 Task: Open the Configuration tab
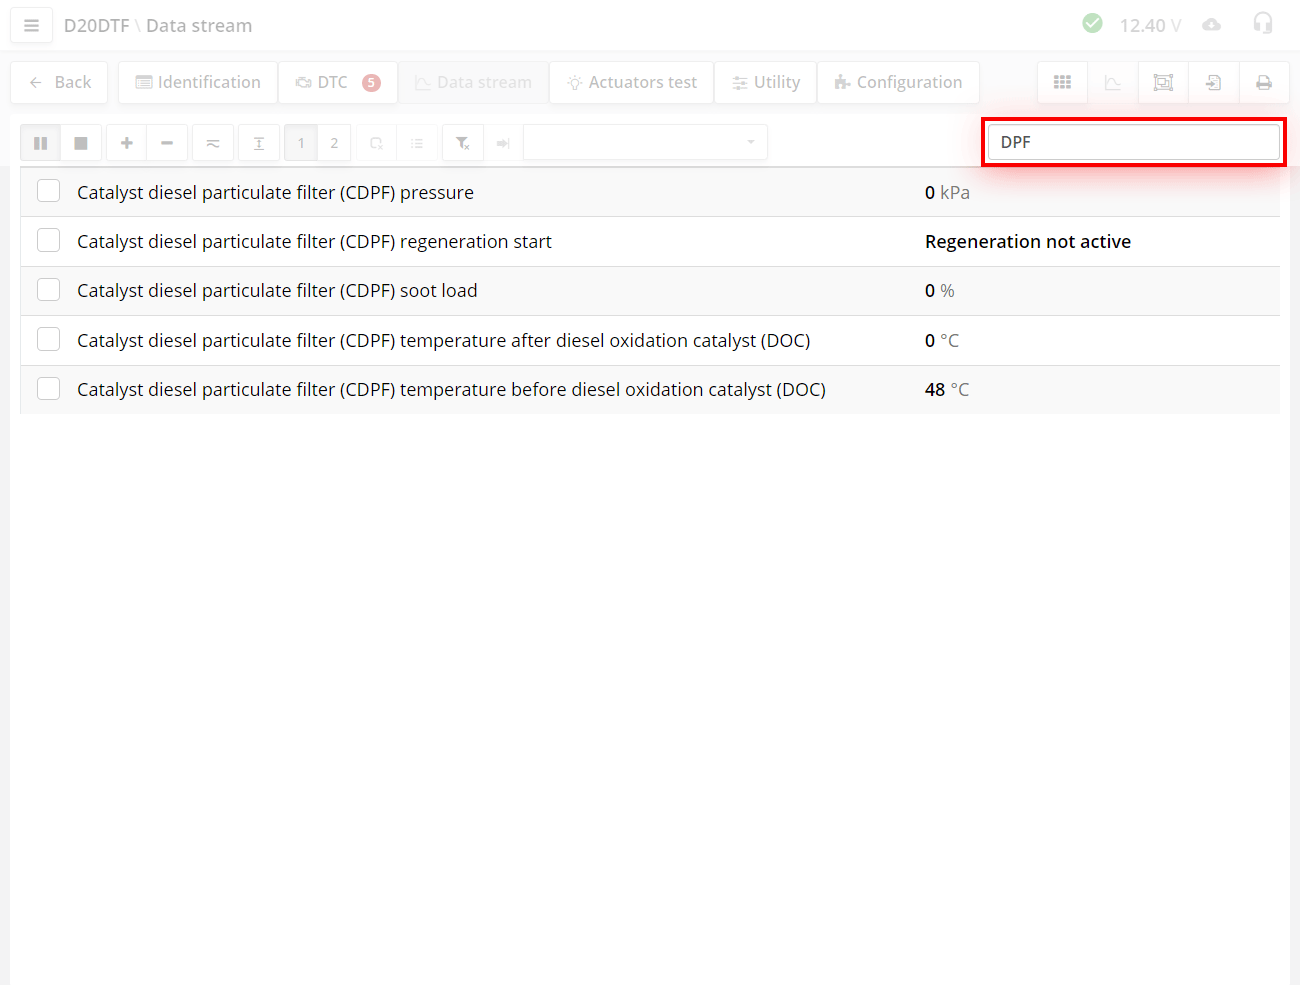[x=898, y=82]
